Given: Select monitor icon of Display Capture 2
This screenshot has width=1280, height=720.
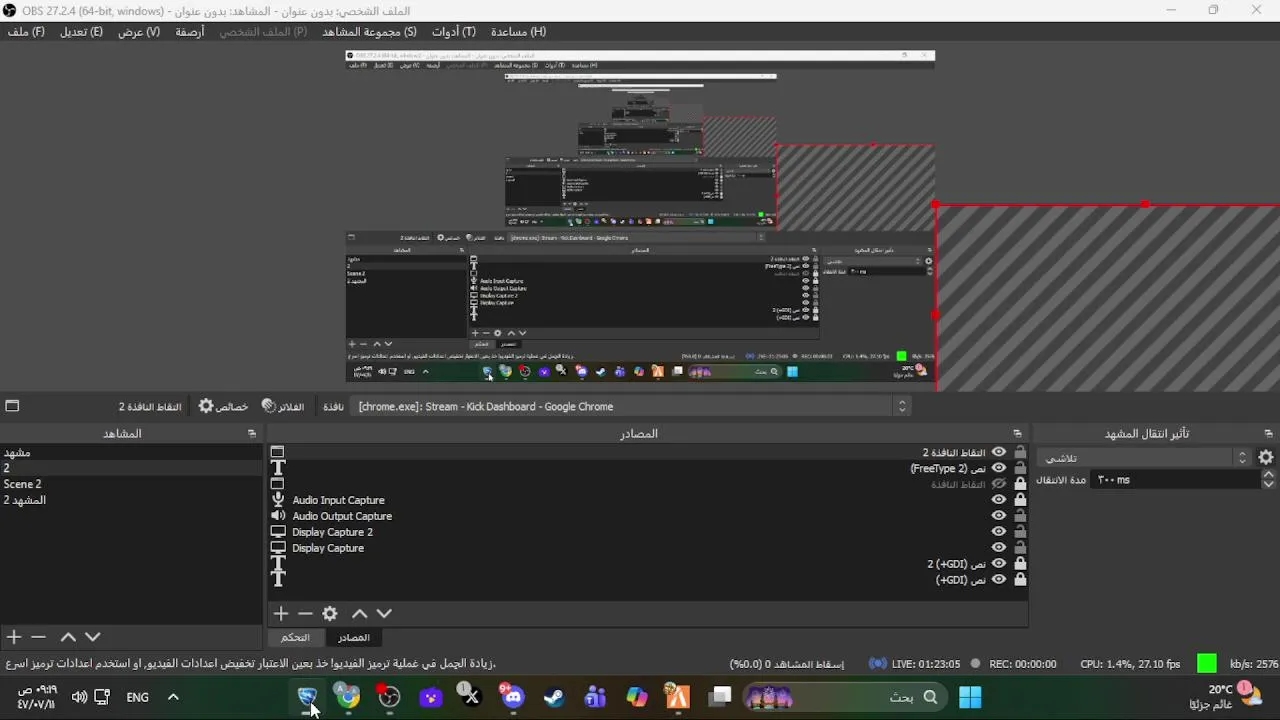Looking at the screenshot, I should [278, 532].
